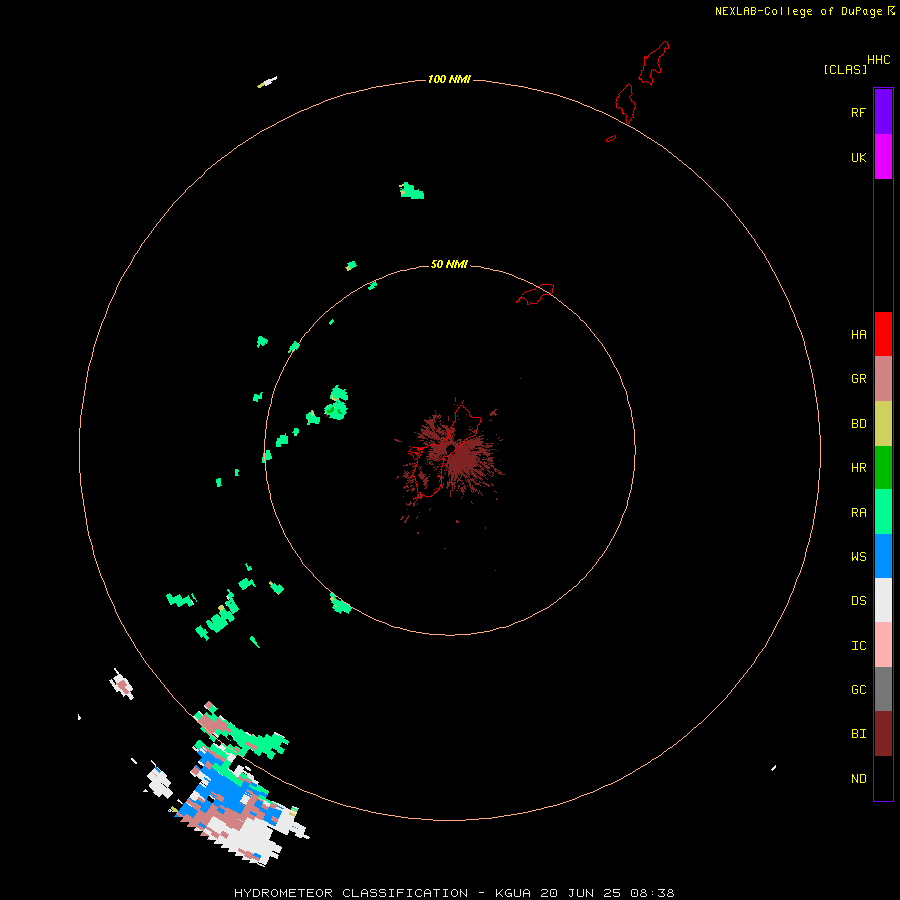
Task: Click the HYDROMETEOR CLASSIFICATION title text
Action: point(351,893)
